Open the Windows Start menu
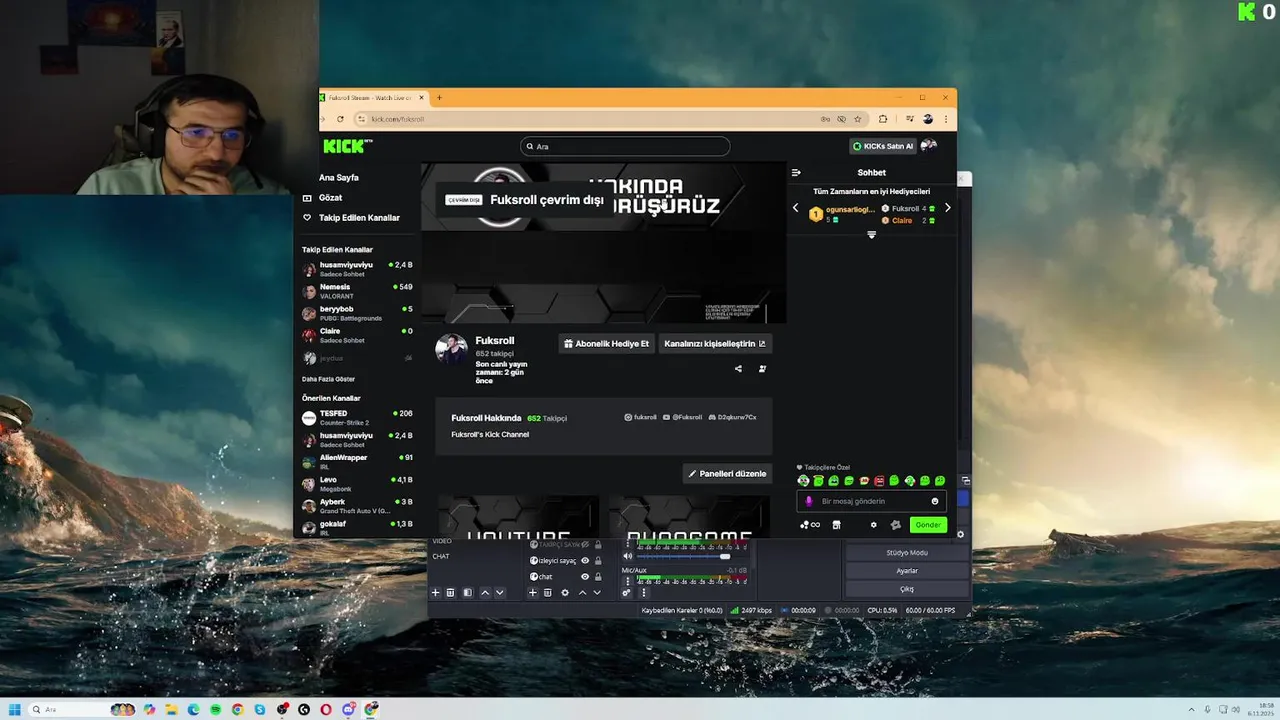Viewport: 1280px width, 720px height. [15, 710]
